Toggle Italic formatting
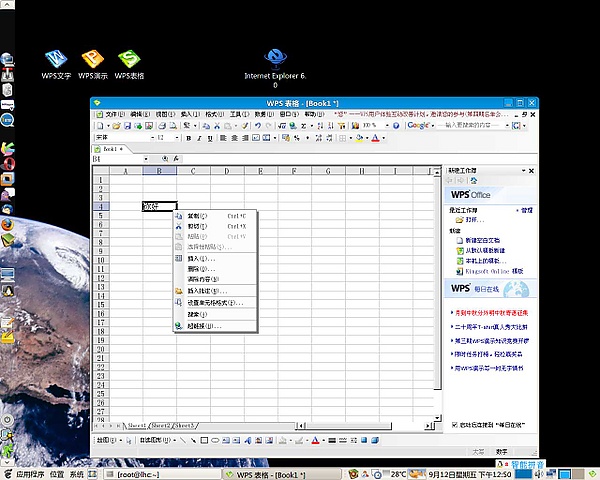This screenshot has width=600, height=480. (x=199, y=138)
